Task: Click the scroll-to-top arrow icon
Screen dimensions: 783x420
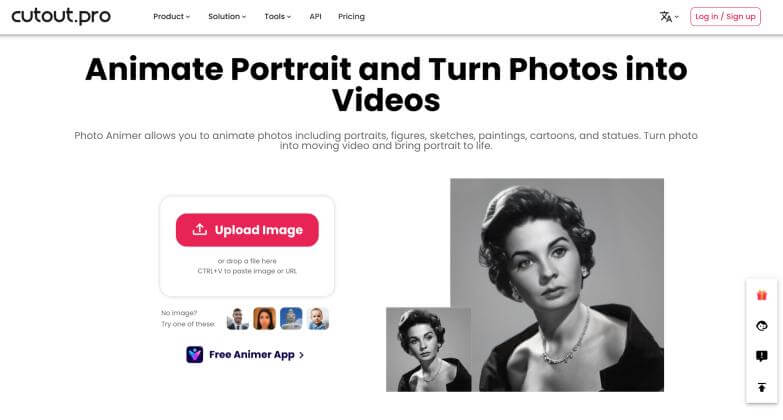Action: tap(761, 387)
